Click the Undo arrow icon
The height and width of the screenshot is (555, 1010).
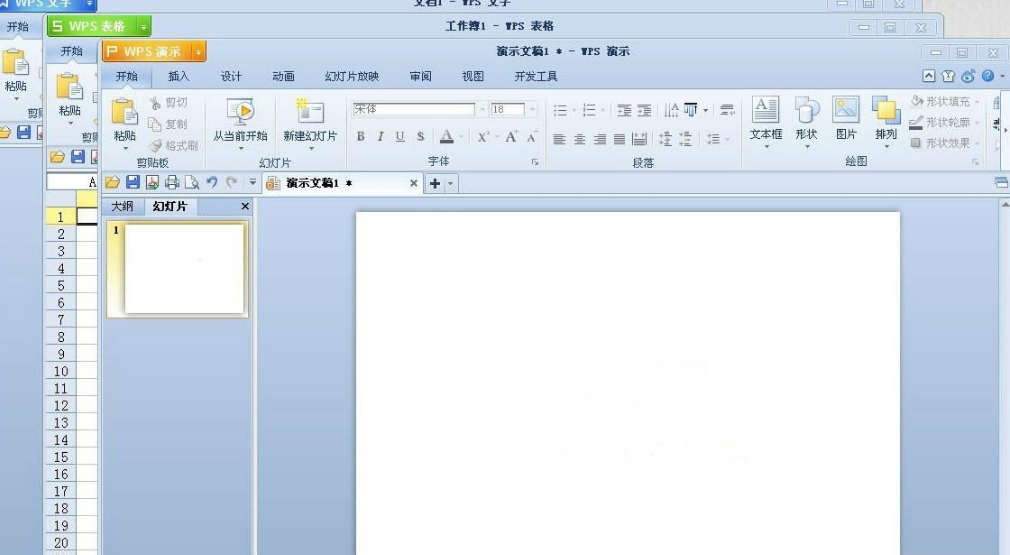(x=212, y=183)
